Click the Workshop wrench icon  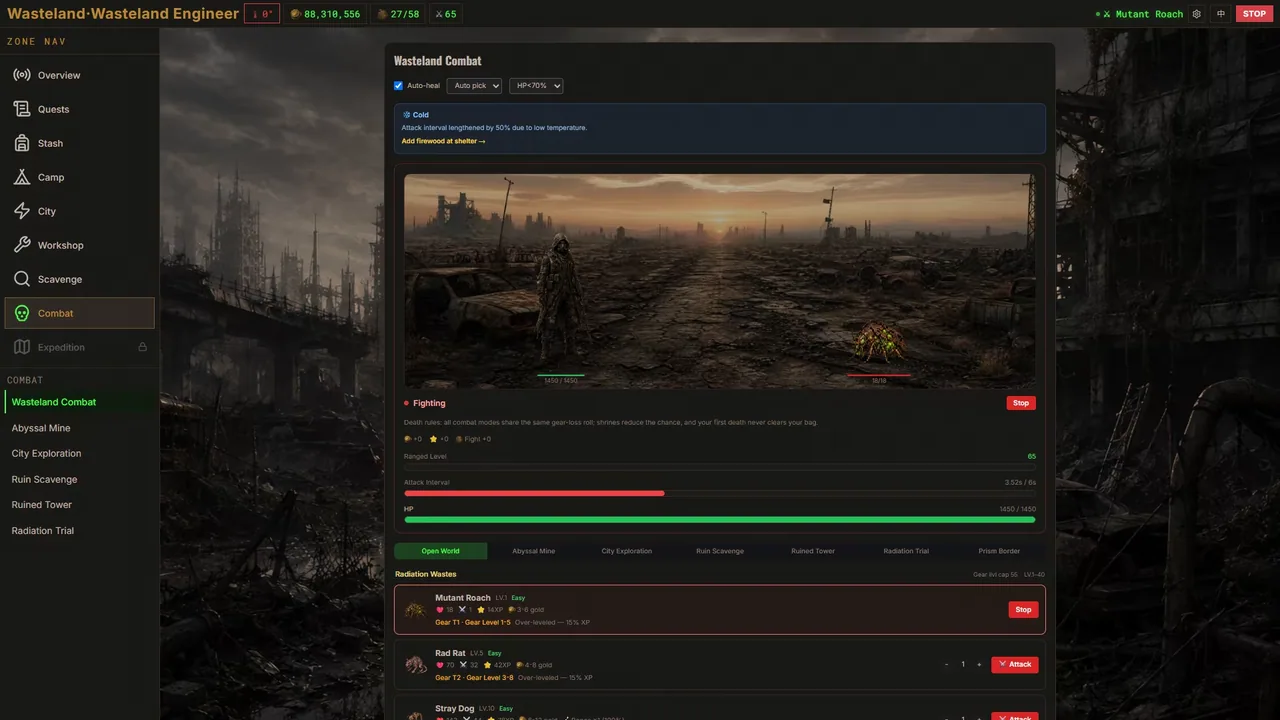tap(21, 245)
